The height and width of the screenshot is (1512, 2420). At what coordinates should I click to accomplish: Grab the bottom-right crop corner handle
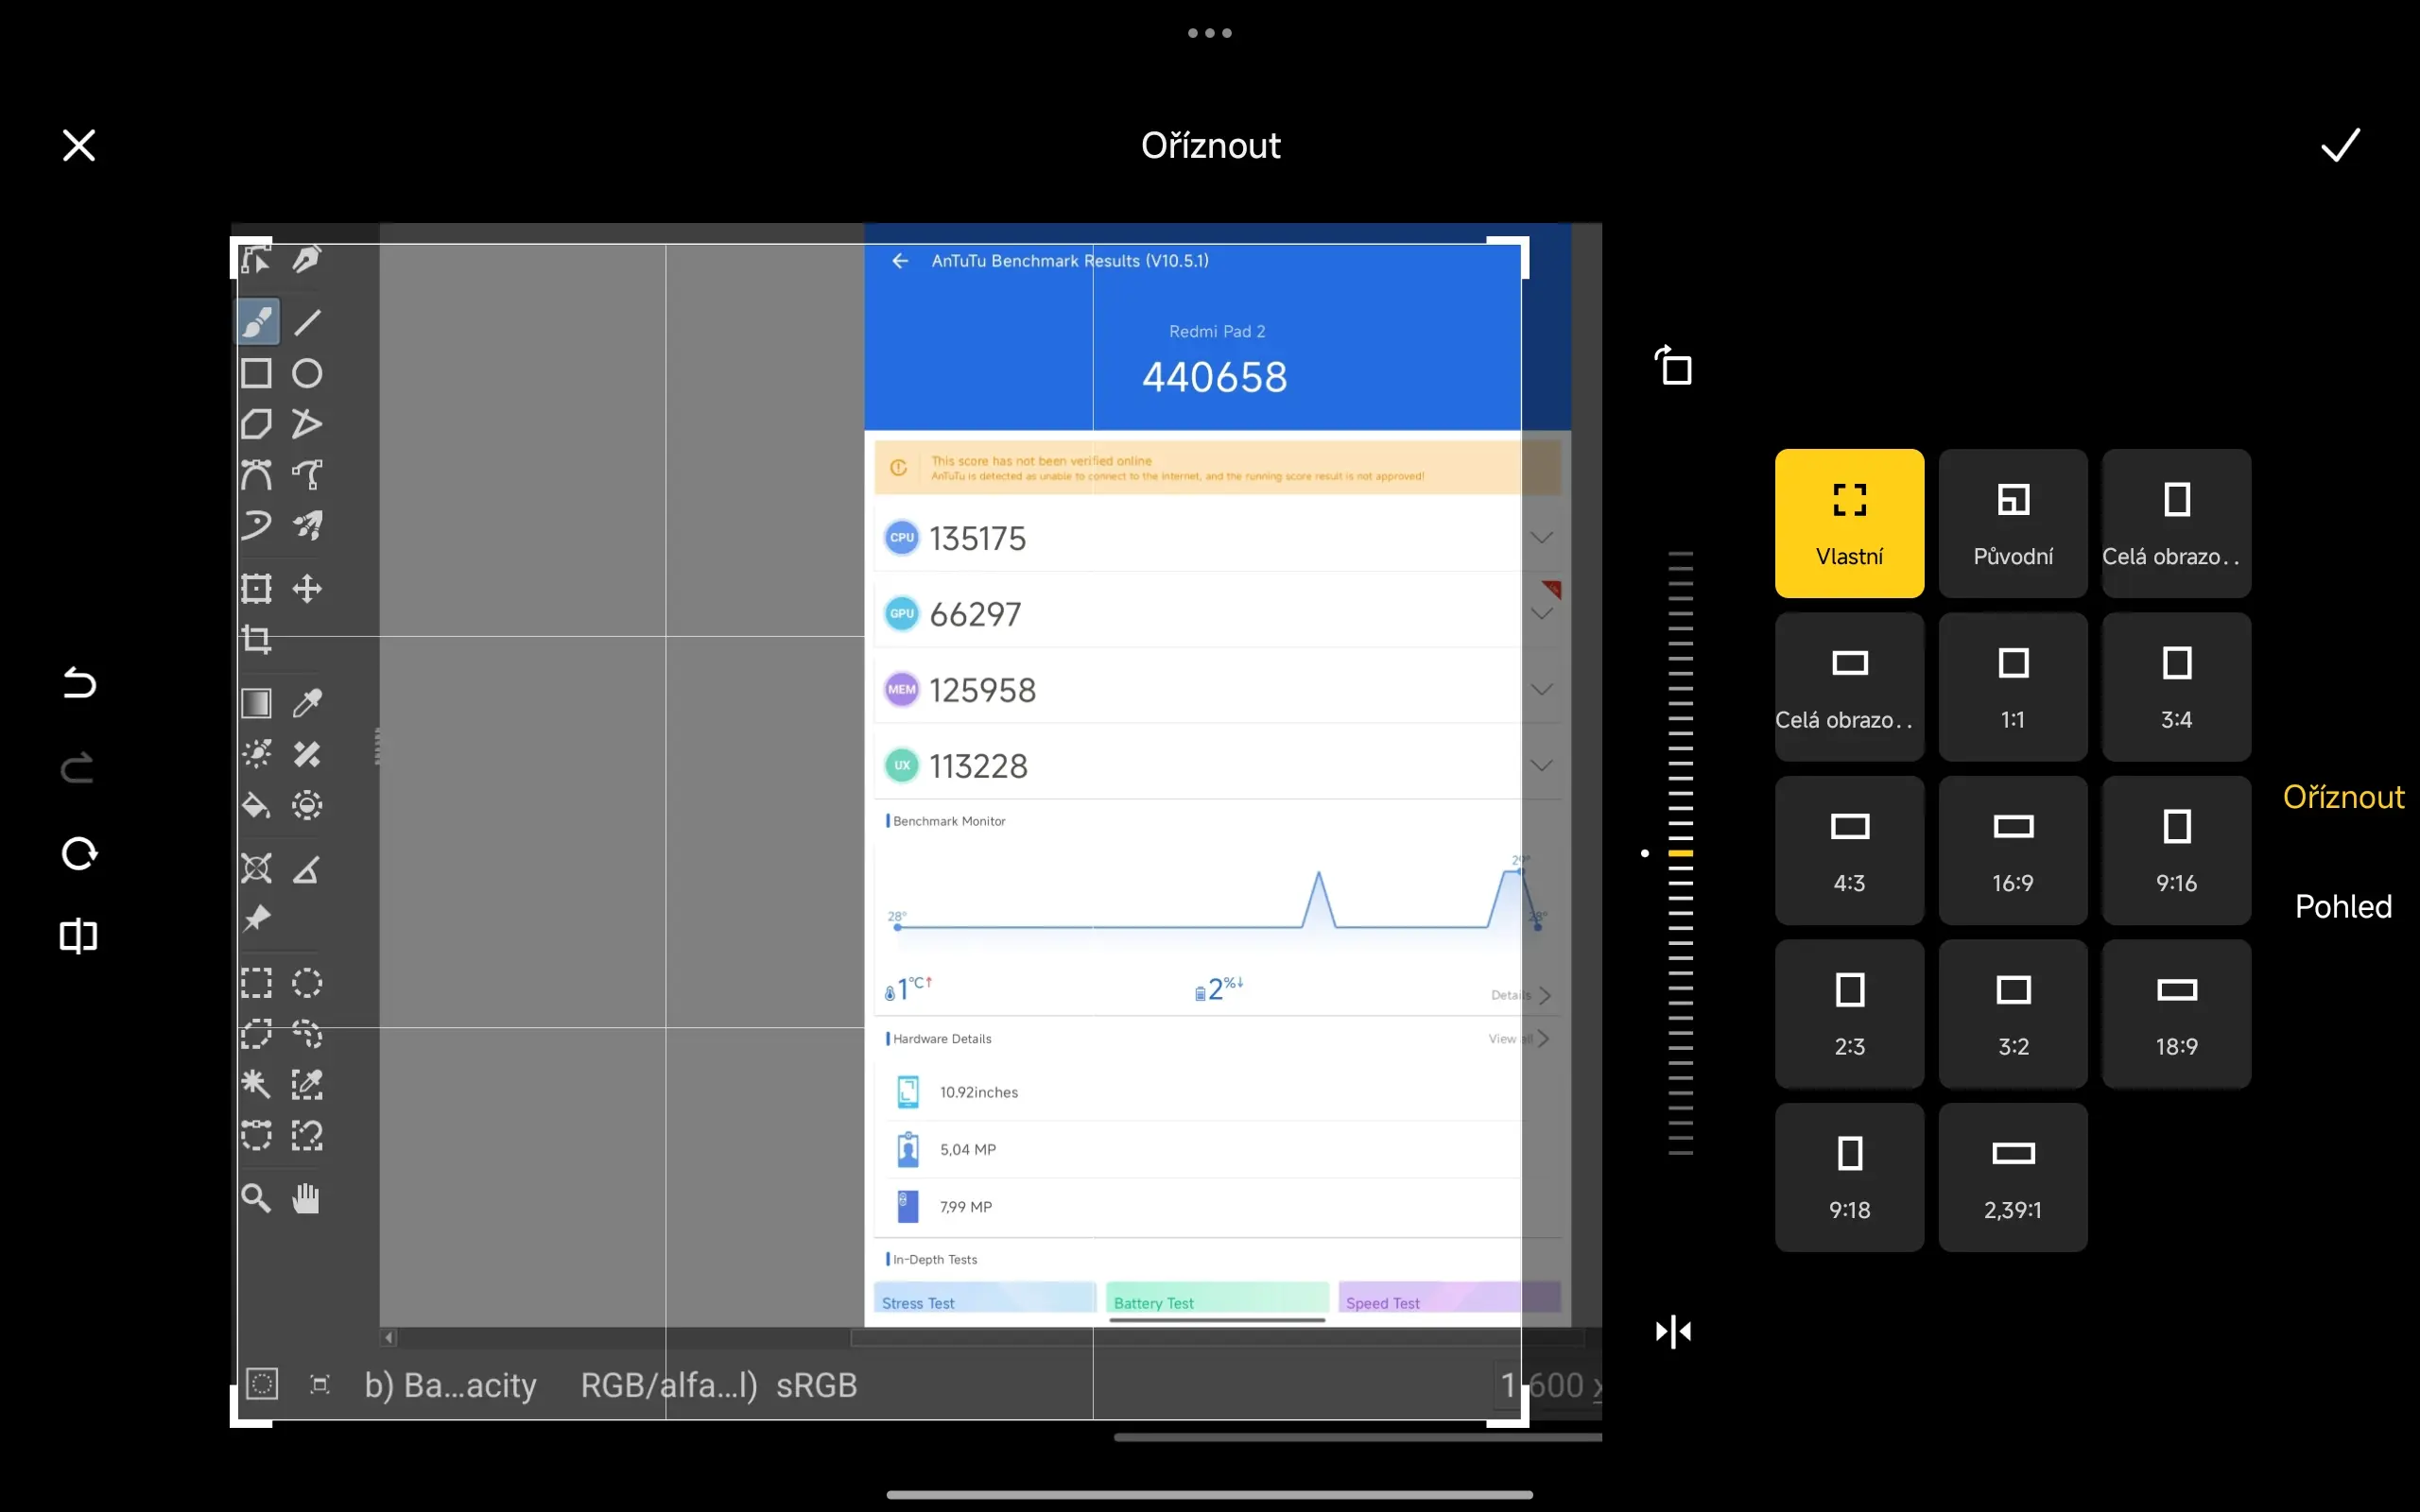[x=1509, y=1407]
